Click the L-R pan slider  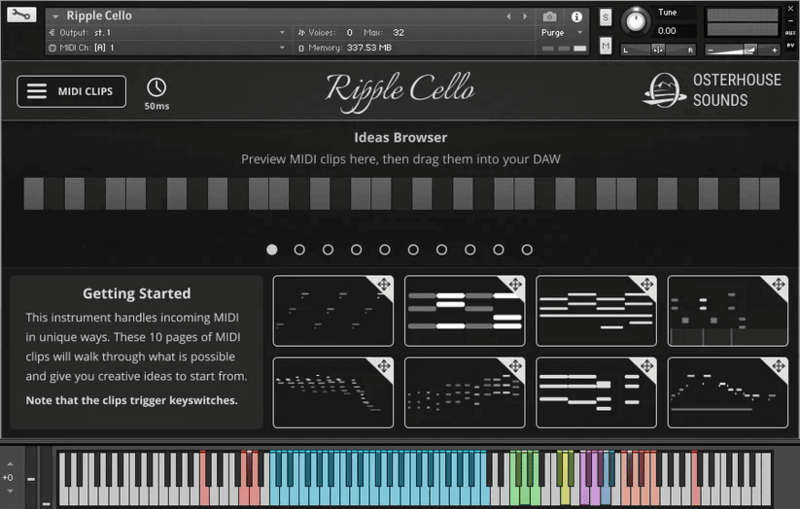coord(657,50)
